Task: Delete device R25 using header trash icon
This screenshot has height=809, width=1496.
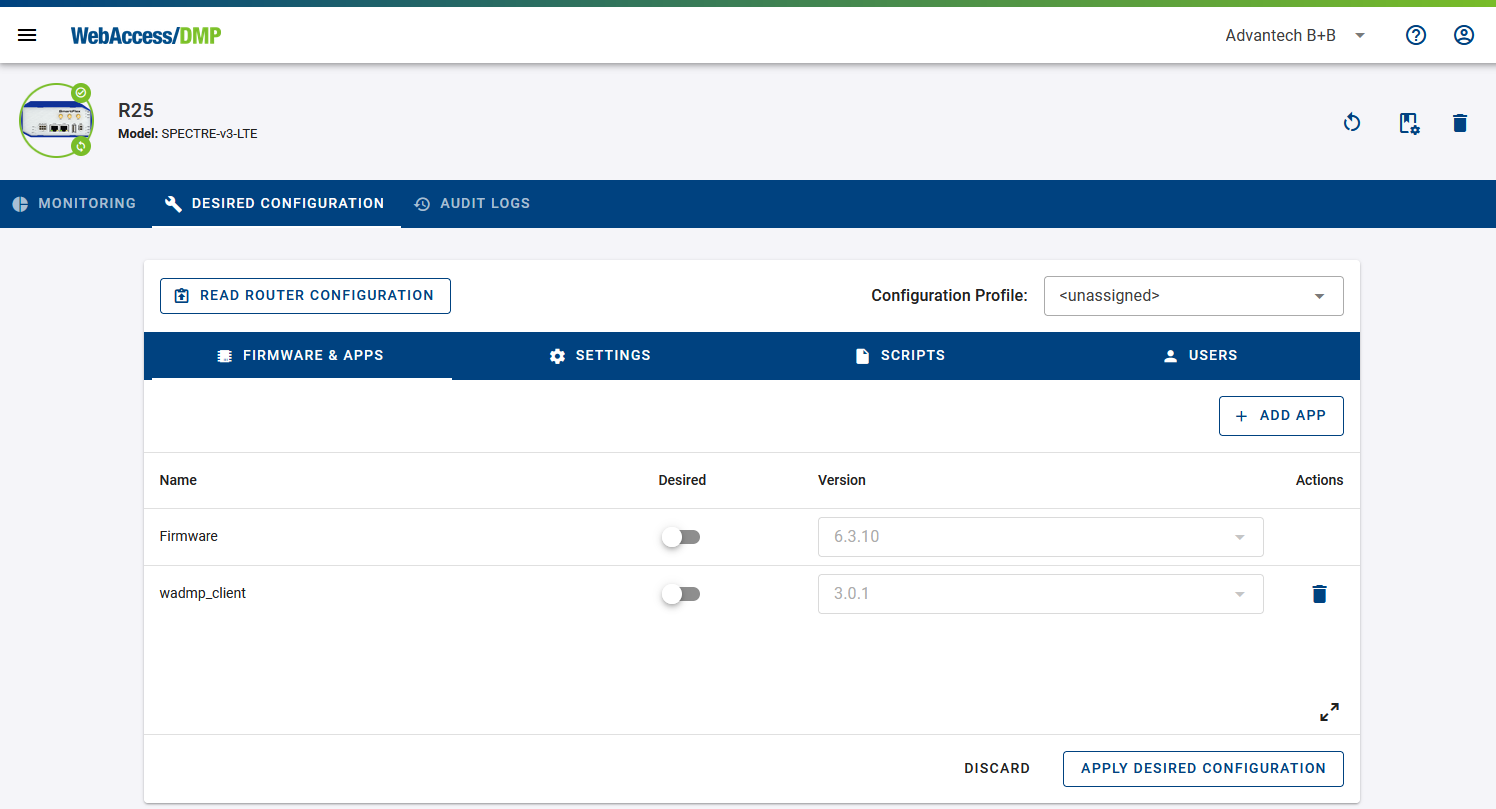Action: click(x=1460, y=123)
